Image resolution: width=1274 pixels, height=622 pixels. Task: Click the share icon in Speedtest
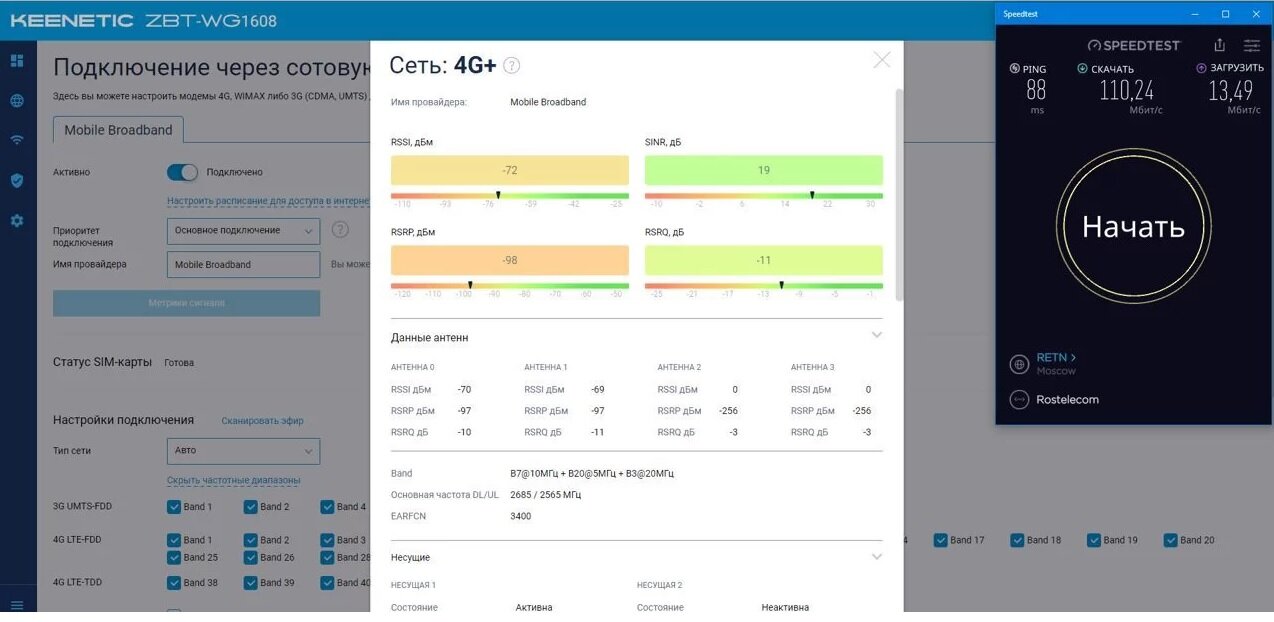[x=1219, y=45]
